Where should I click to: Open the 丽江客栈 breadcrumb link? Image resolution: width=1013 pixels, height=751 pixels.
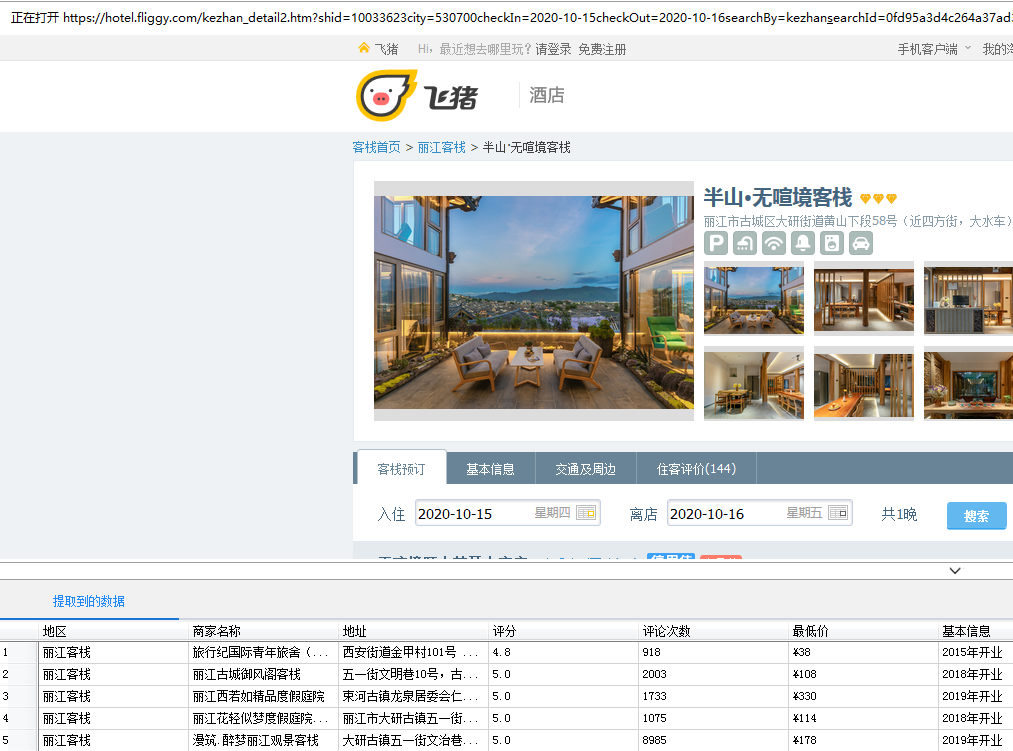pos(442,147)
